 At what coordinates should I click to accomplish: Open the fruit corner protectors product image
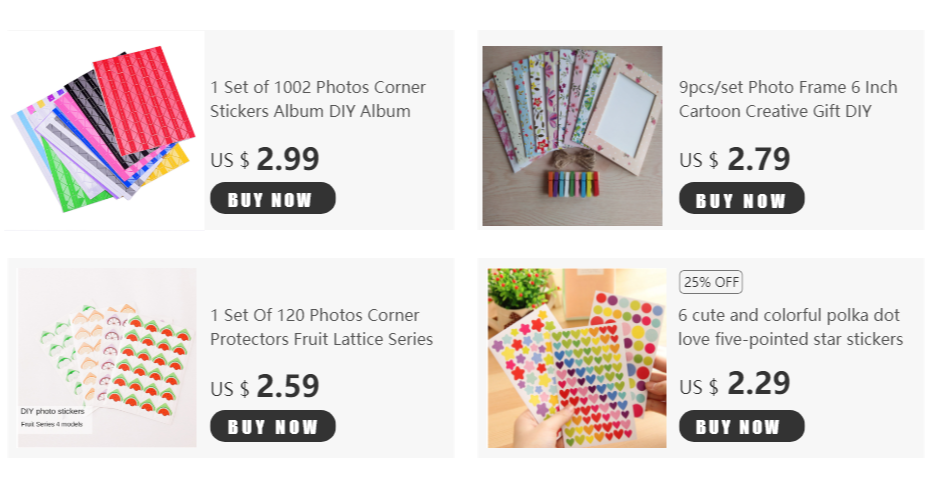click(x=107, y=357)
